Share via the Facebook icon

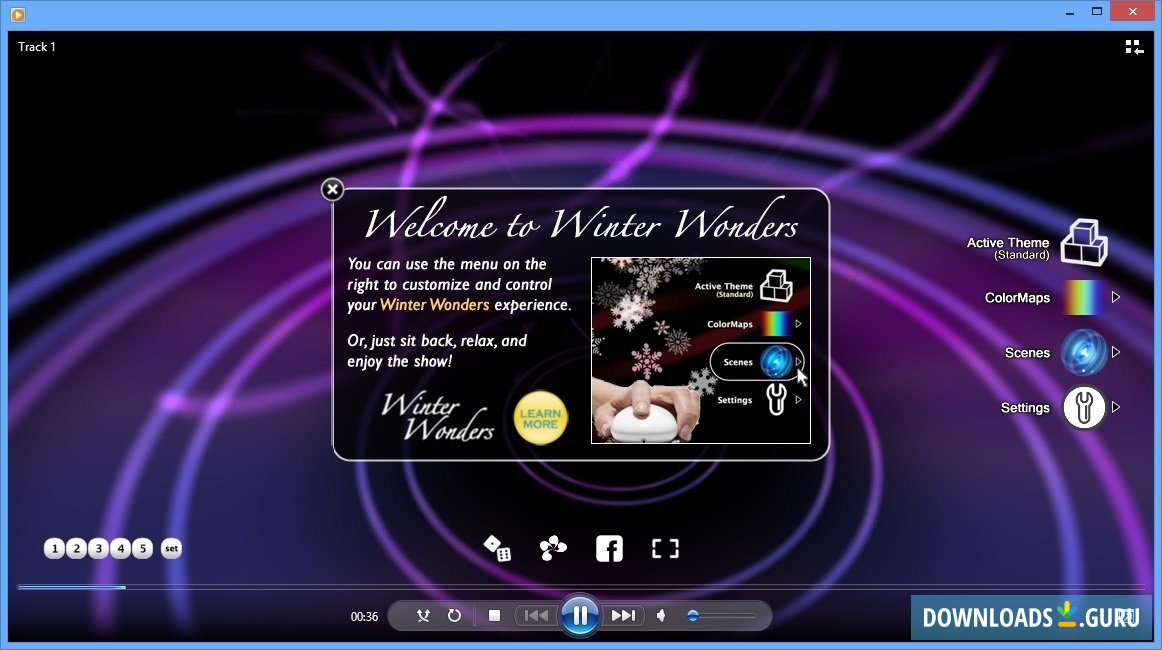click(609, 548)
